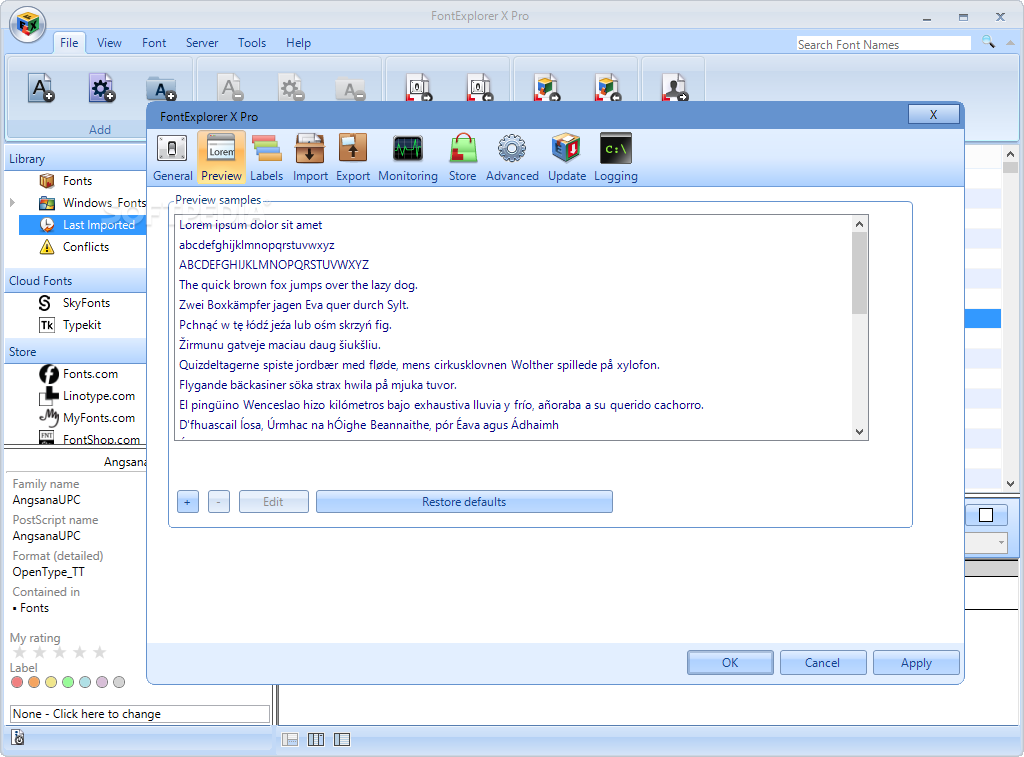Open the Import preferences pane
1024x757 pixels.
click(310, 157)
